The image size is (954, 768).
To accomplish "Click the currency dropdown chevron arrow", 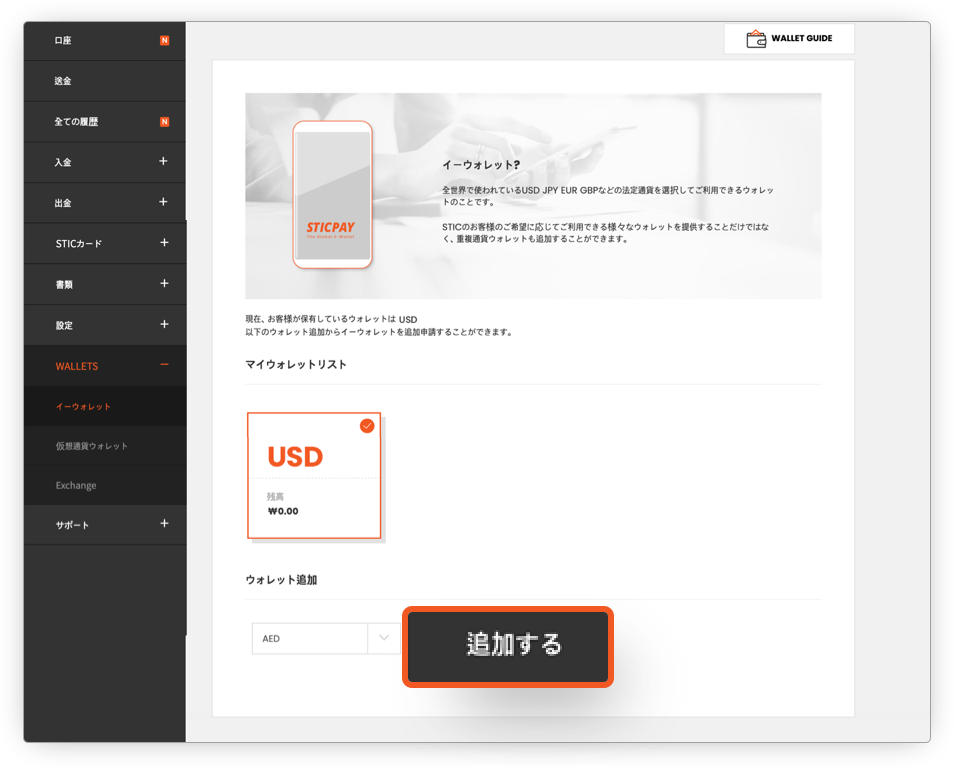I will click(384, 638).
